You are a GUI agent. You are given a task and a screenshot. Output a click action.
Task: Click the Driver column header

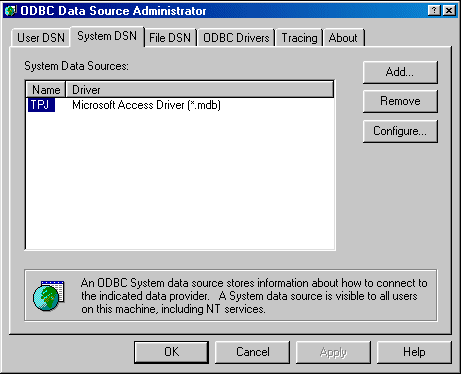pyautogui.click(x=200, y=90)
